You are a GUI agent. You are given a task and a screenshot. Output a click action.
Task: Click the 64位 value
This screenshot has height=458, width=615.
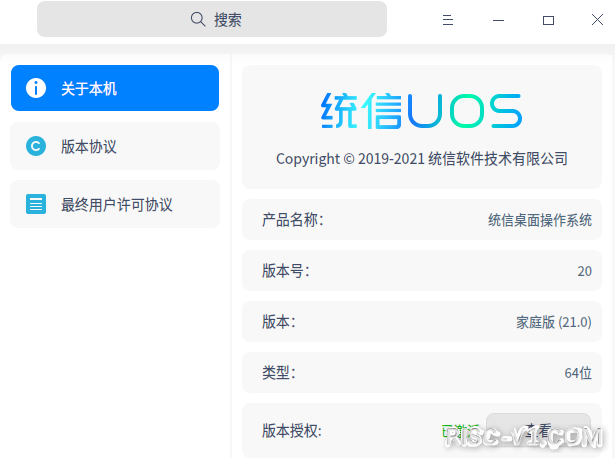578,373
